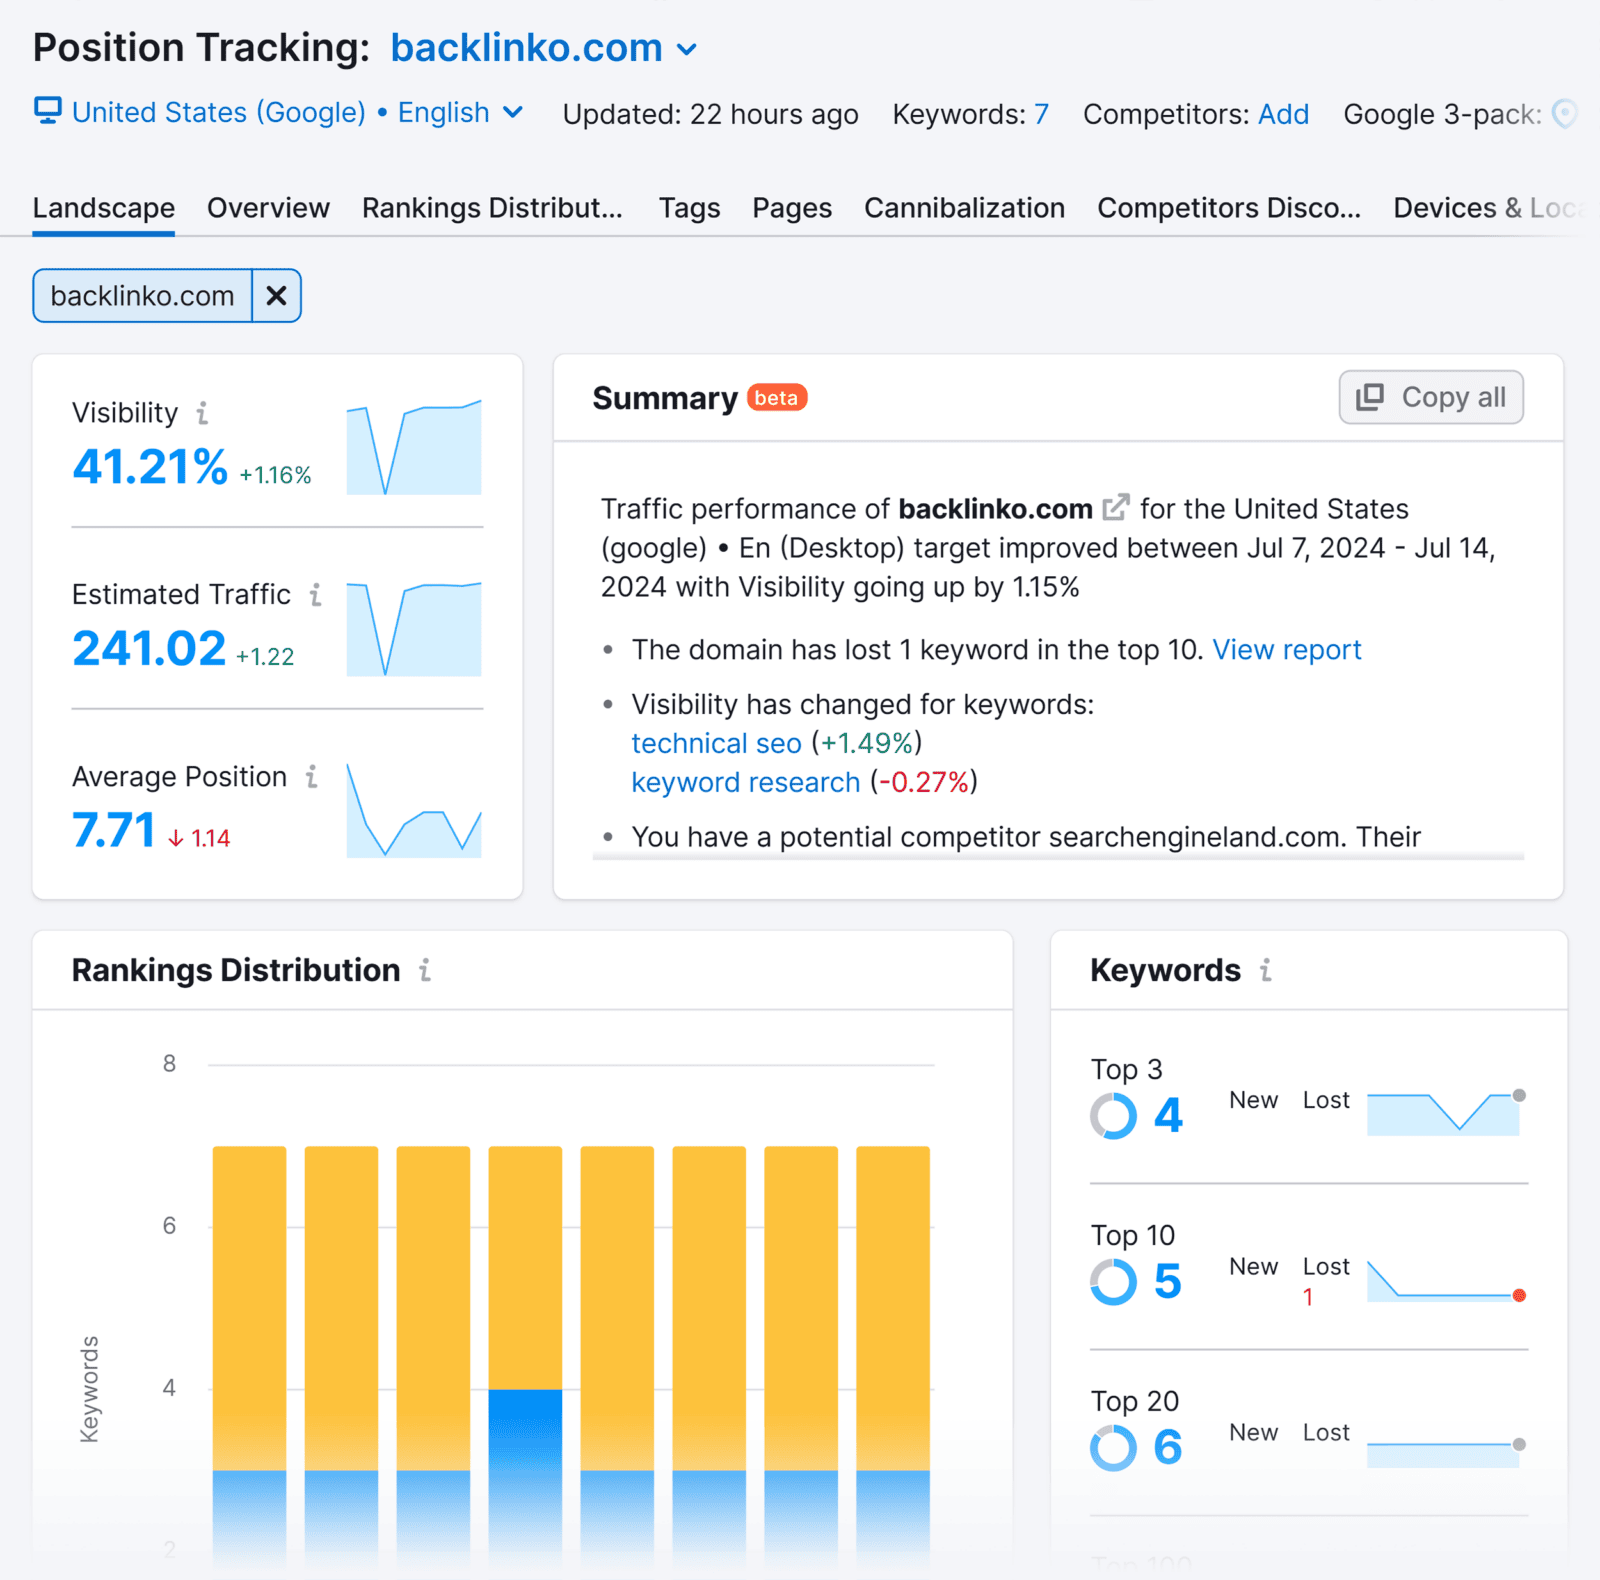Open the View report link
This screenshot has width=1600, height=1580.
click(x=1287, y=649)
